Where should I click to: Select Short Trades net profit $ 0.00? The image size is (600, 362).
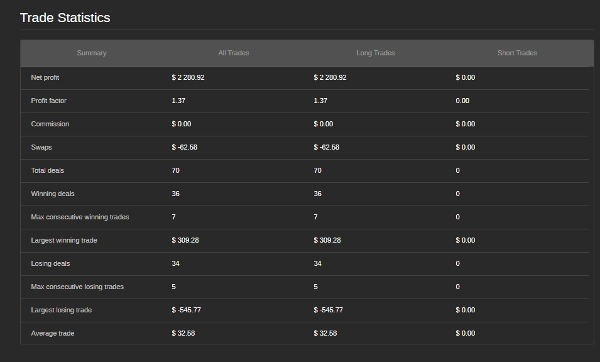tap(465, 78)
